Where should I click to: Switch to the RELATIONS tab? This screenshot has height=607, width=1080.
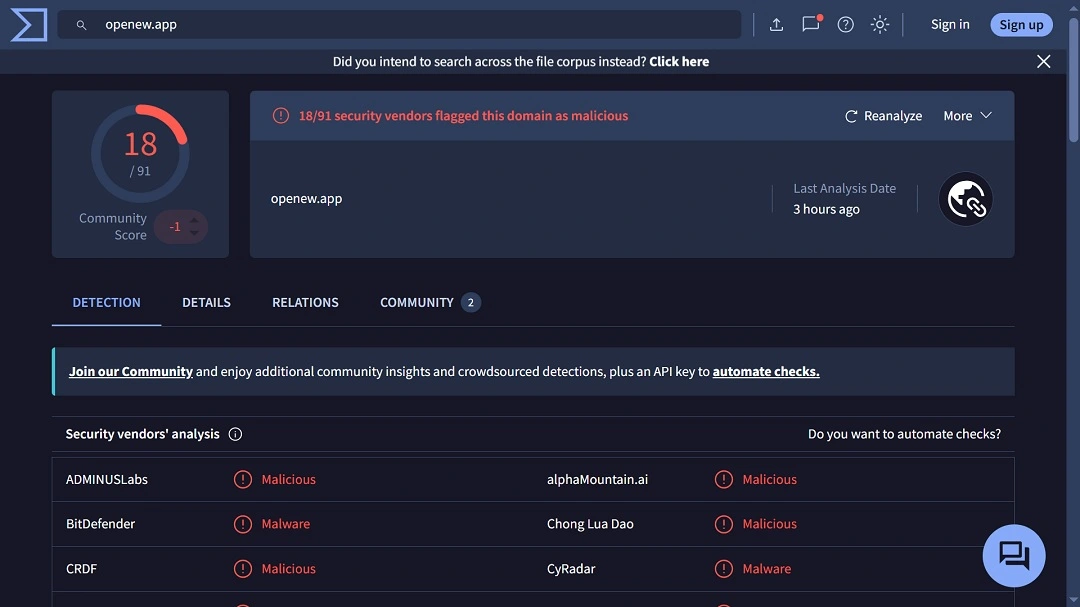(x=305, y=302)
